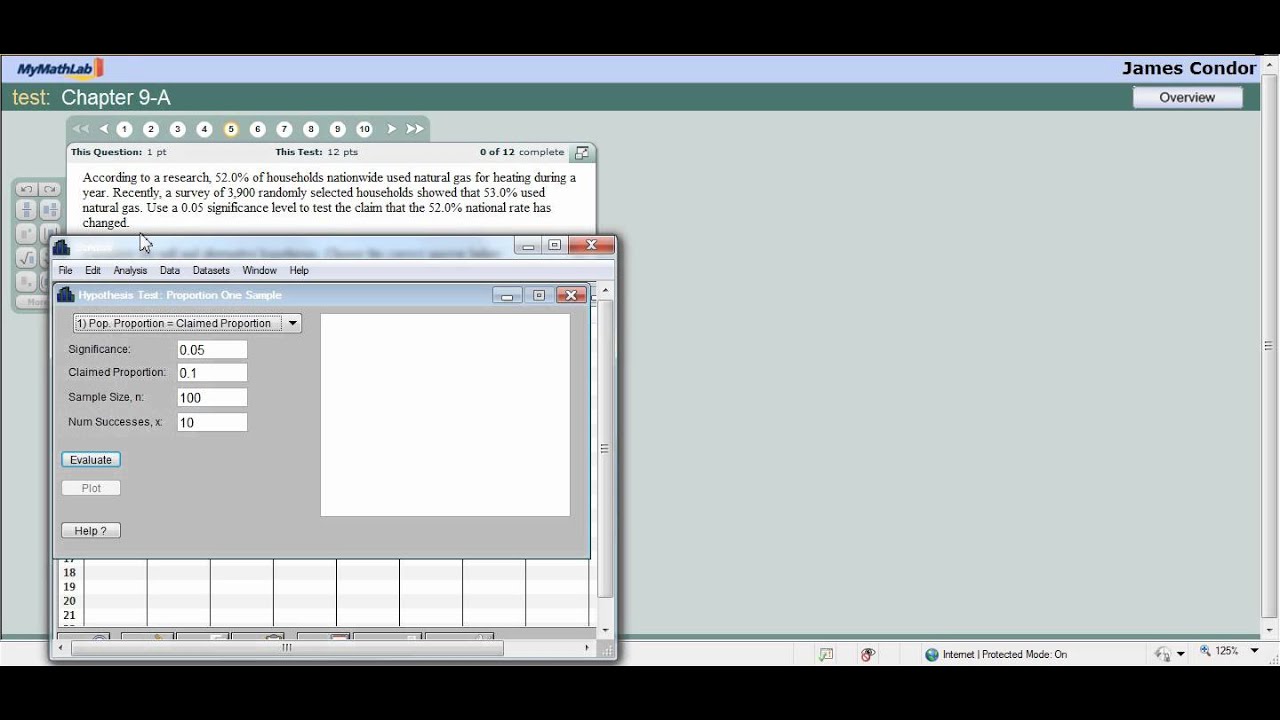Open the hypothesis type dropdown
Viewport: 1280px width, 720px height.
(x=187, y=323)
